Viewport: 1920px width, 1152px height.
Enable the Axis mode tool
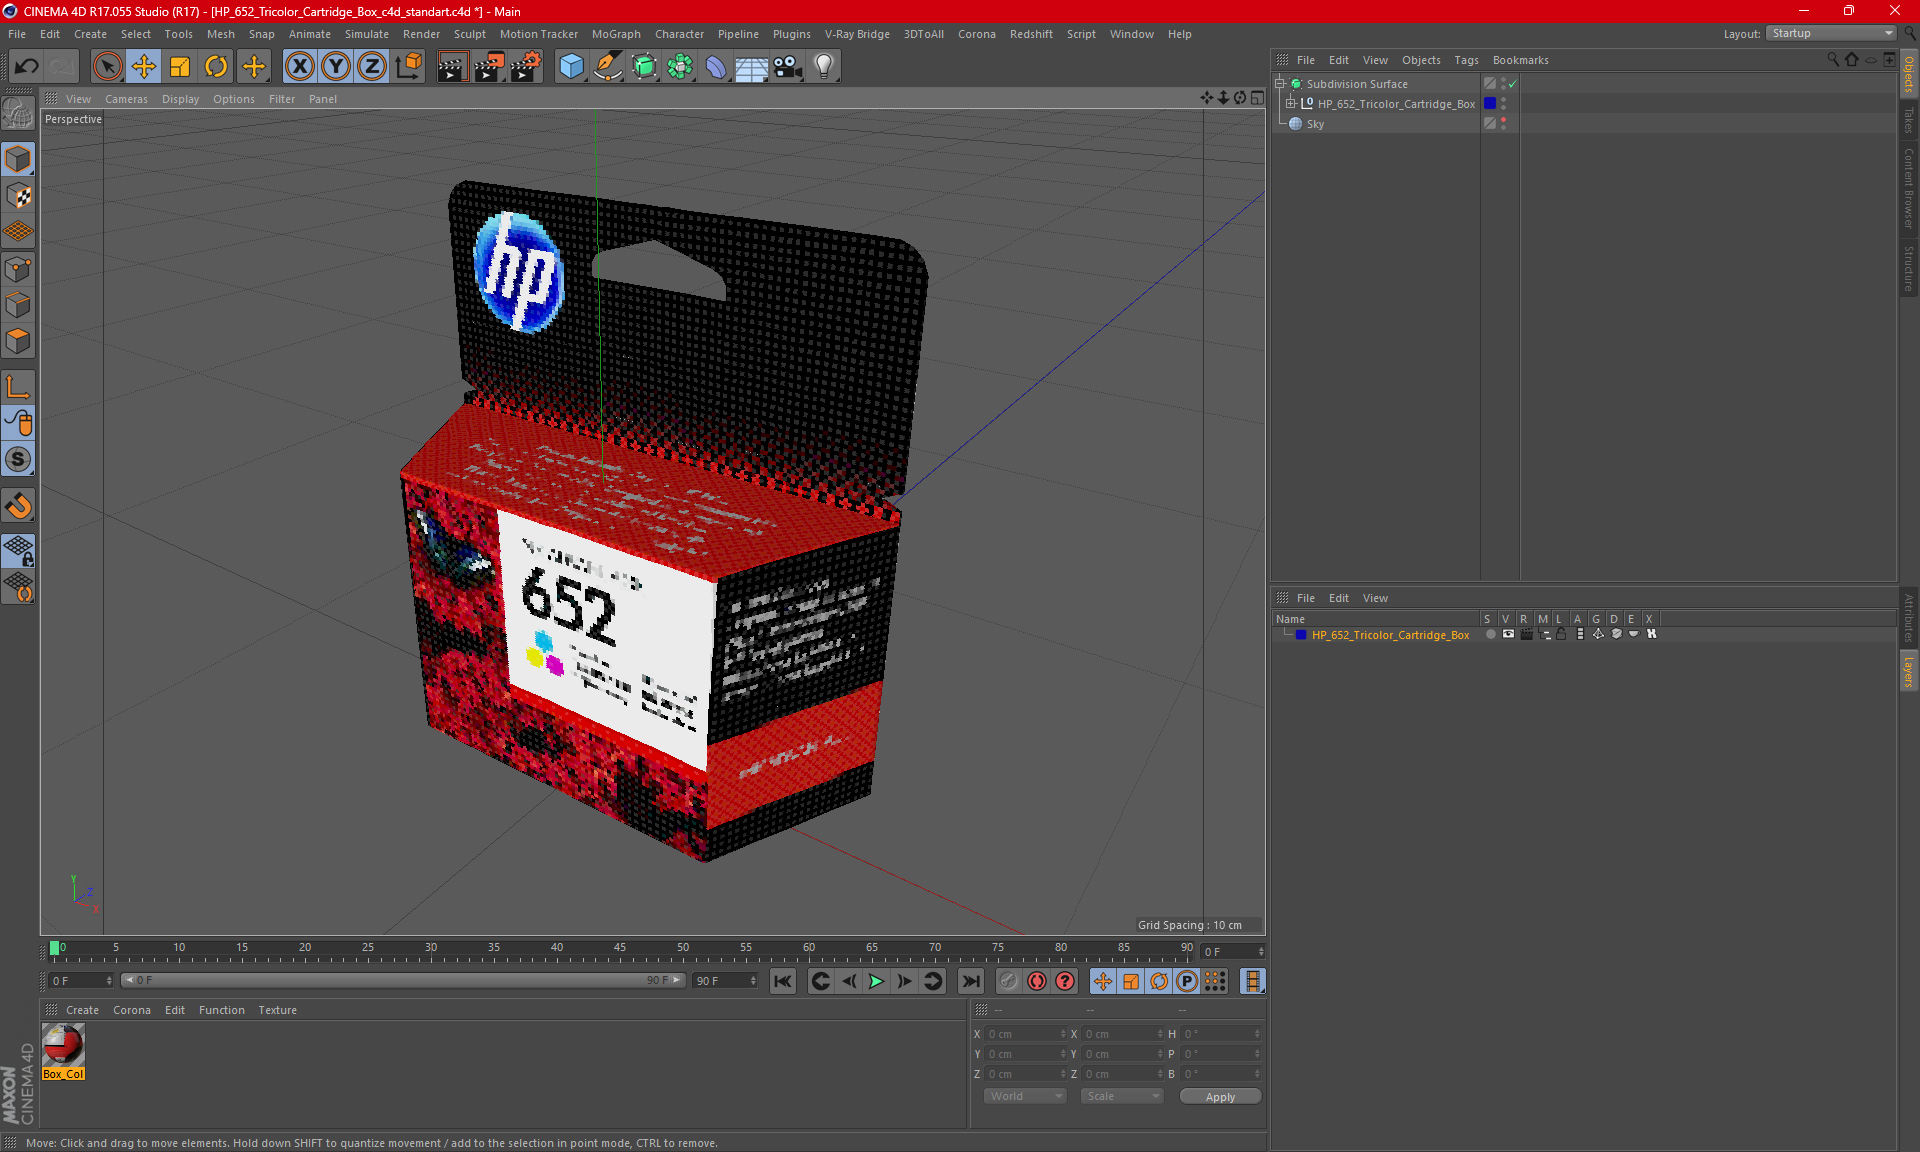pyautogui.click(x=18, y=387)
